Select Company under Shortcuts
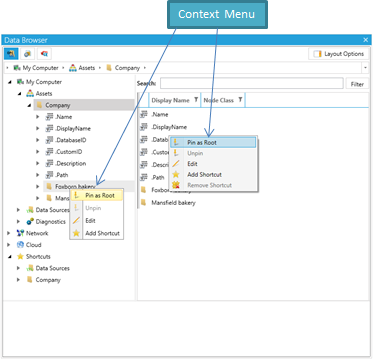This screenshot has width=375, height=360. coord(48,280)
